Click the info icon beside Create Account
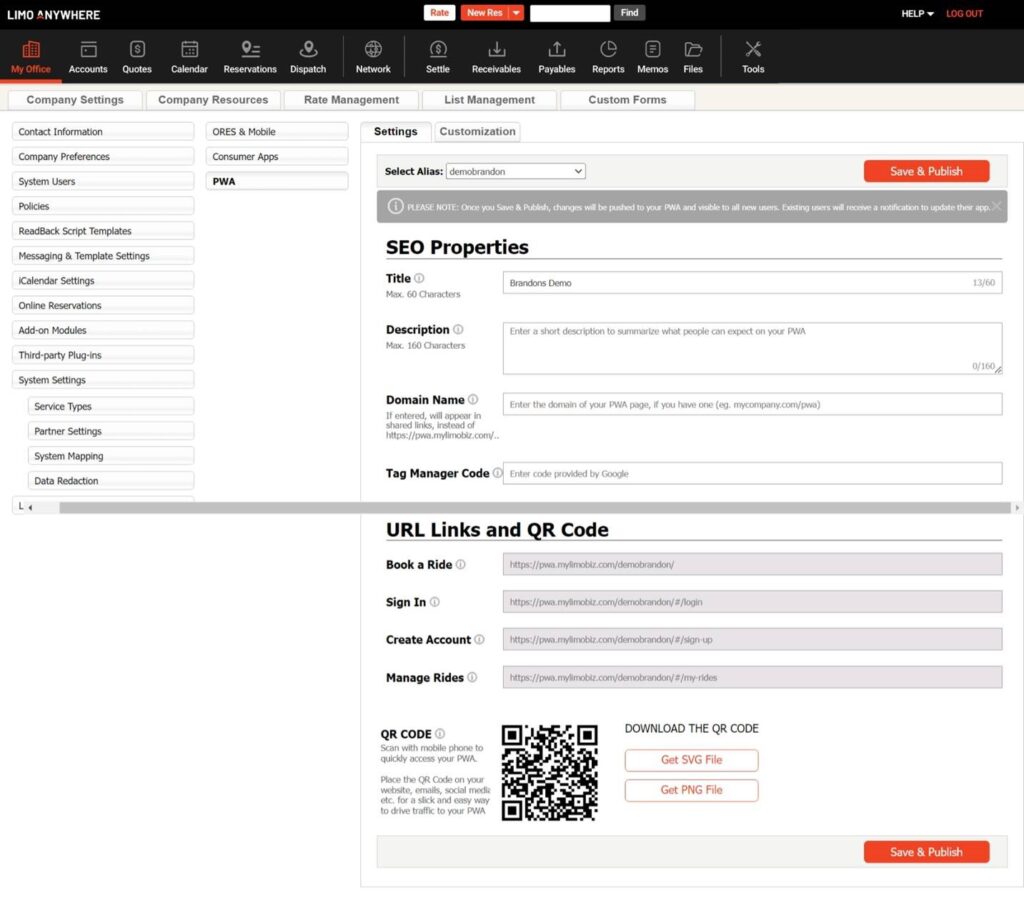The height and width of the screenshot is (898, 1024). point(479,639)
